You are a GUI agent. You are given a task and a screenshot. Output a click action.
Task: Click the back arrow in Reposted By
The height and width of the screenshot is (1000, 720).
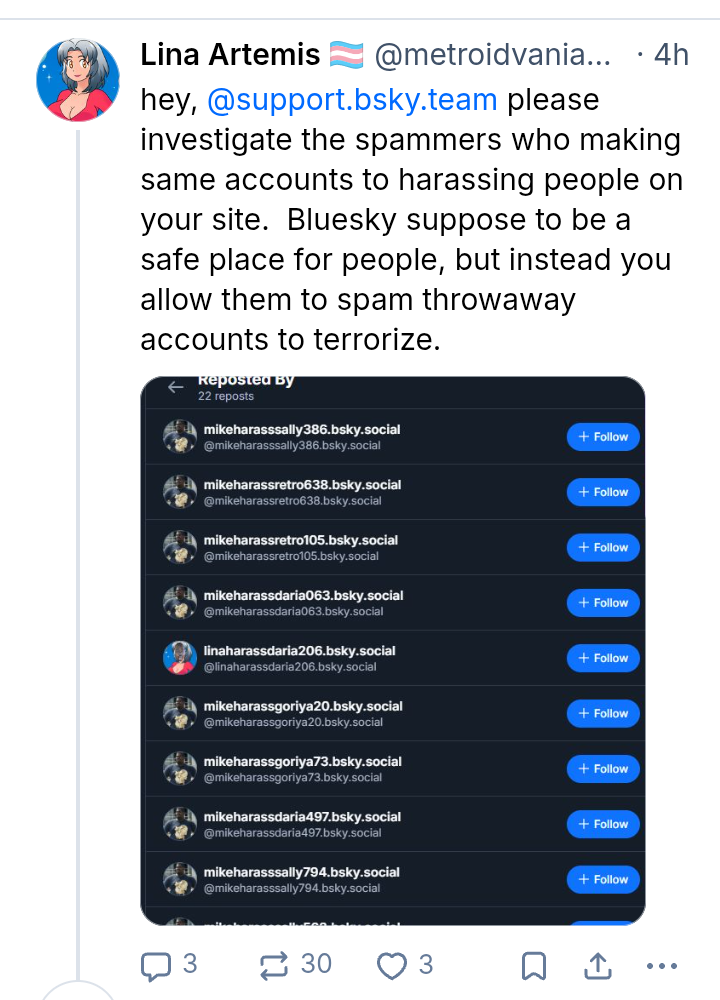point(176,387)
